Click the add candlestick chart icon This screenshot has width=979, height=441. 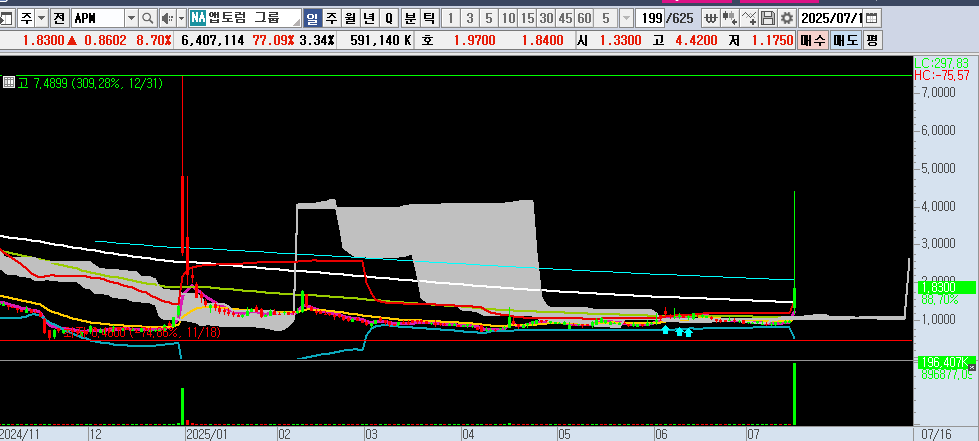click(x=729, y=18)
